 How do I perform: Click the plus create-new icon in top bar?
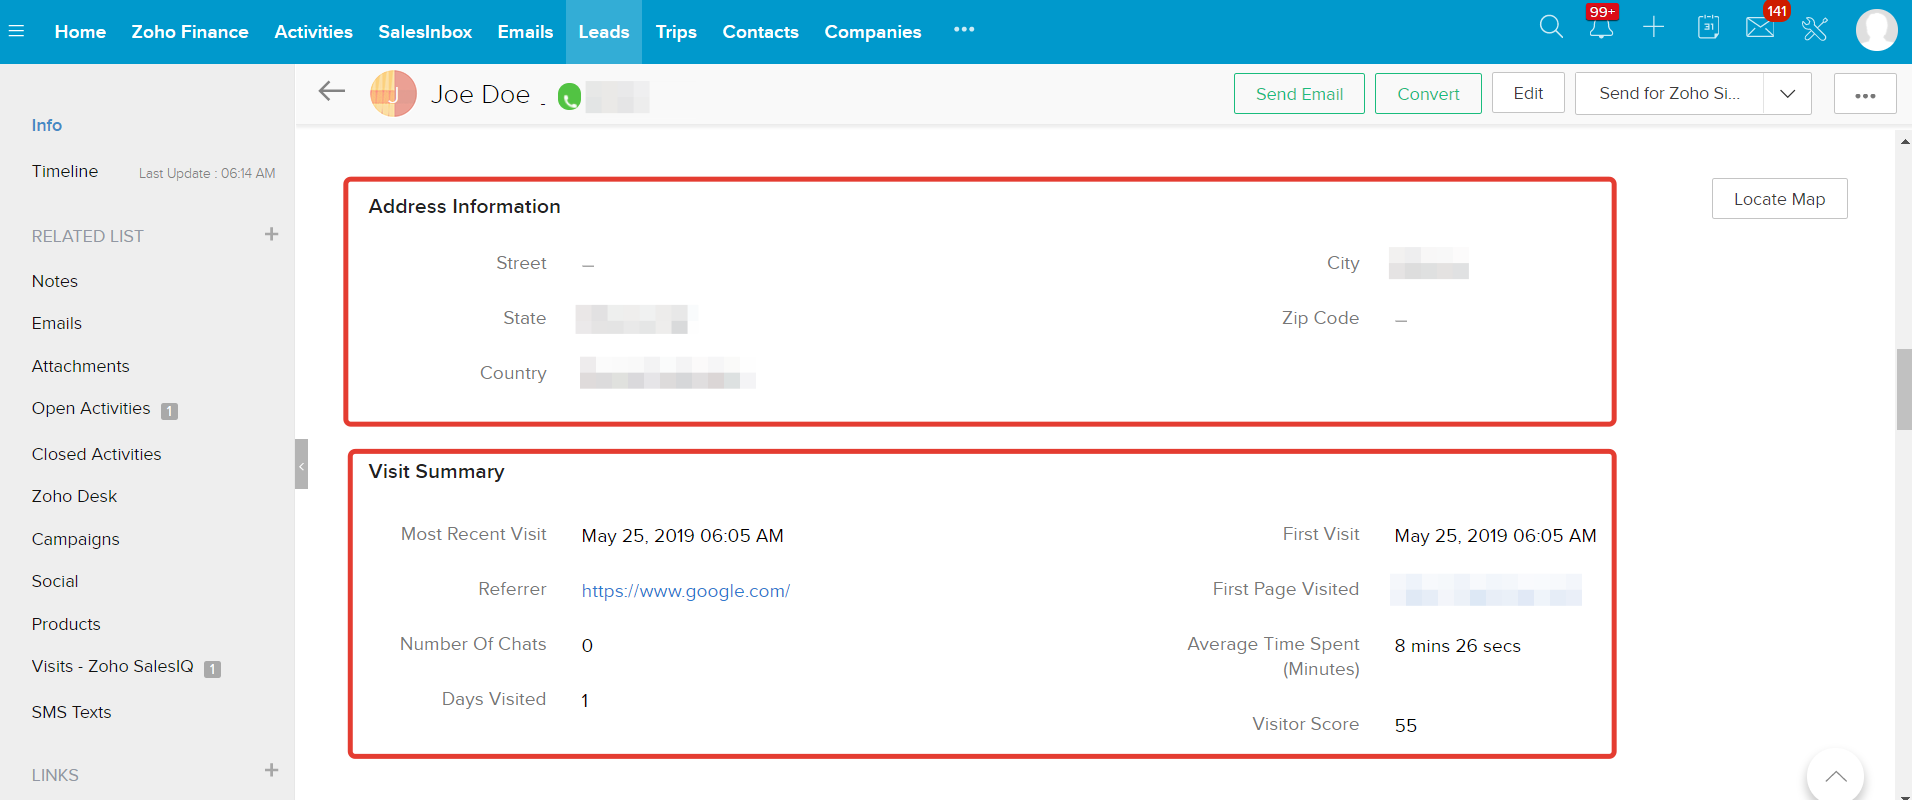click(1654, 27)
